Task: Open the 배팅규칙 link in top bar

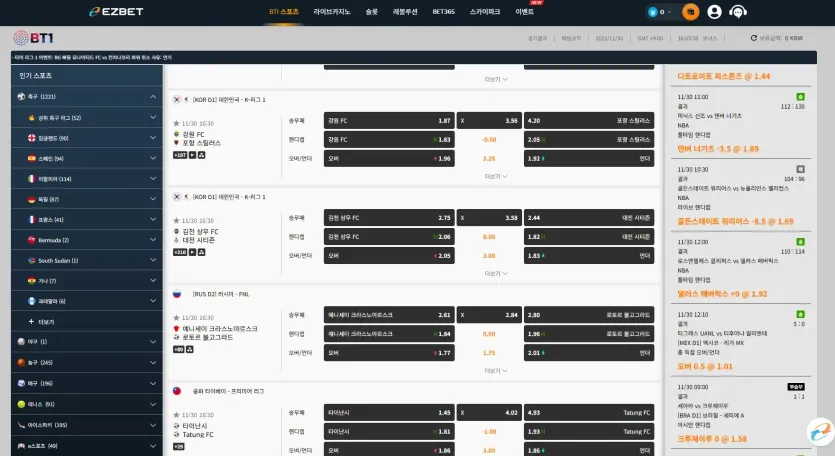Action: click(x=571, y=38)
